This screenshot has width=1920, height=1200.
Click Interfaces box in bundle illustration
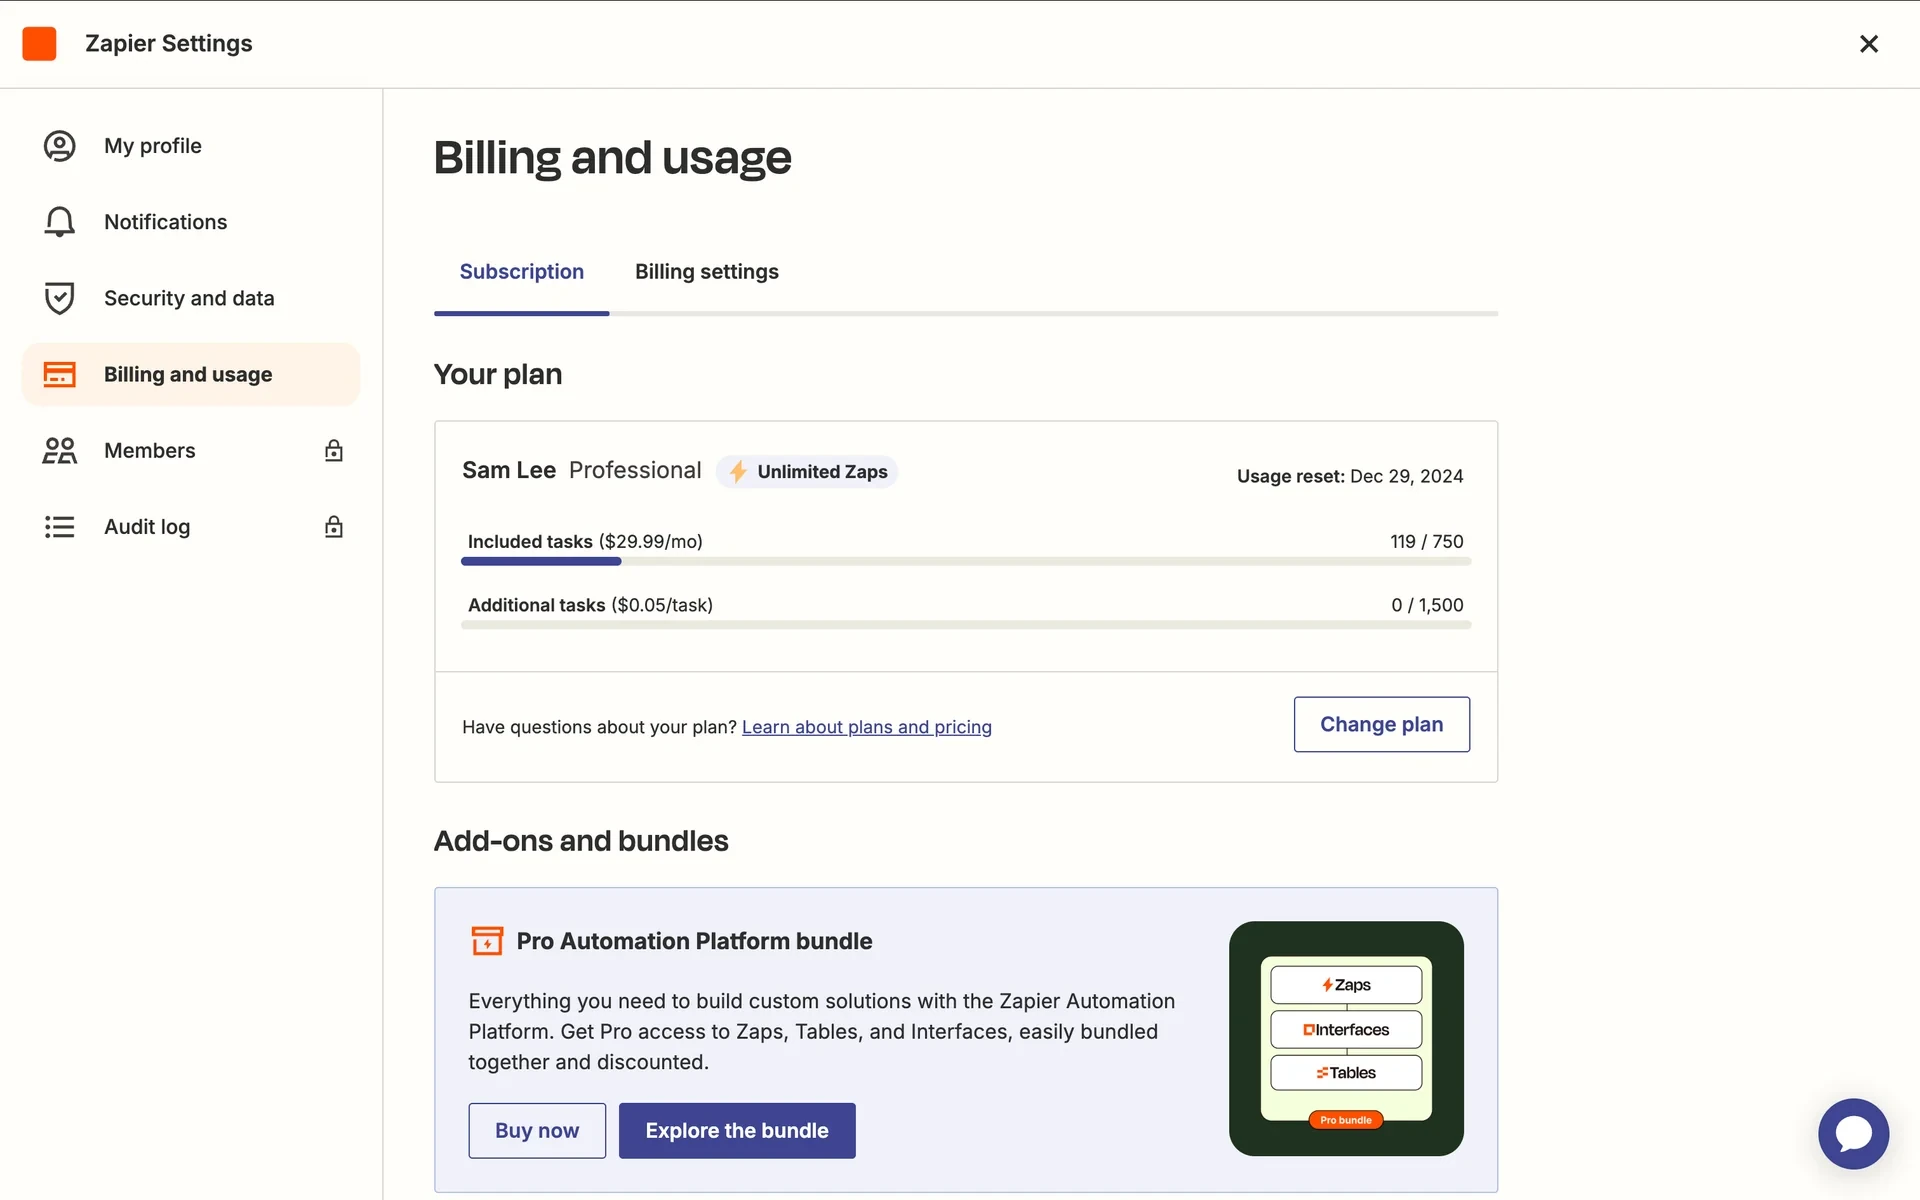click(1346, 1029)
